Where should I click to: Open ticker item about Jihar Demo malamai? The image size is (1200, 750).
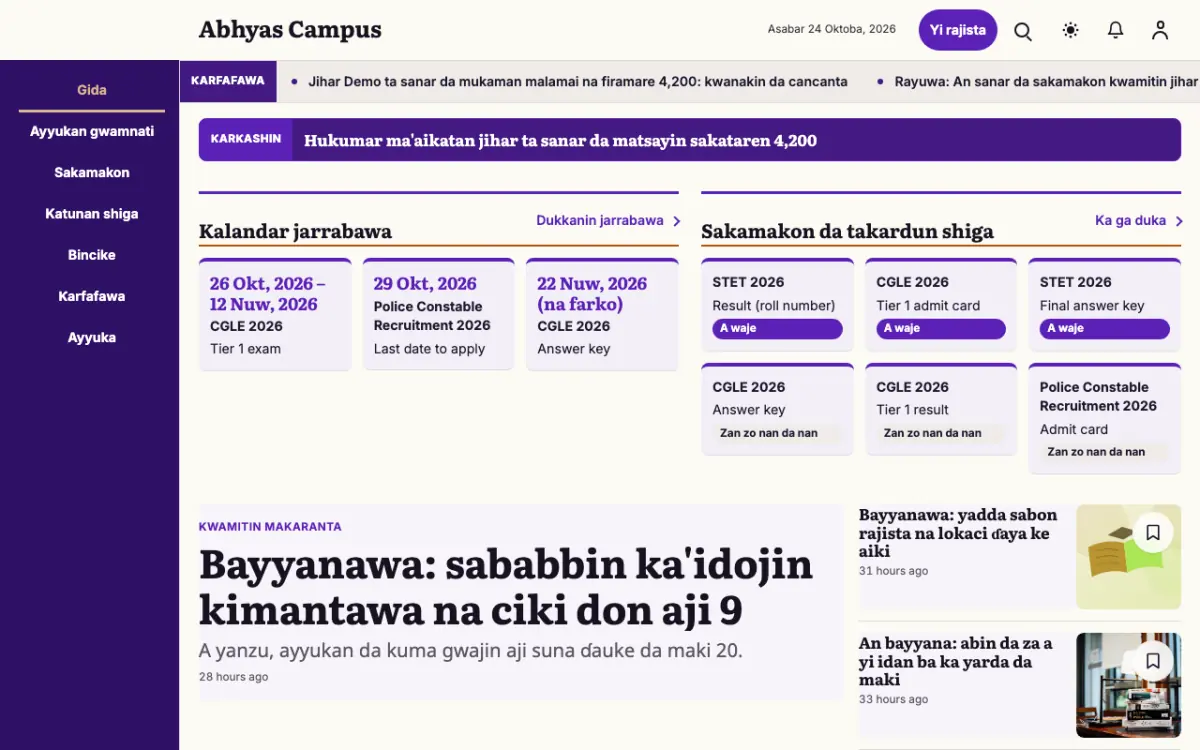point(578,82)
